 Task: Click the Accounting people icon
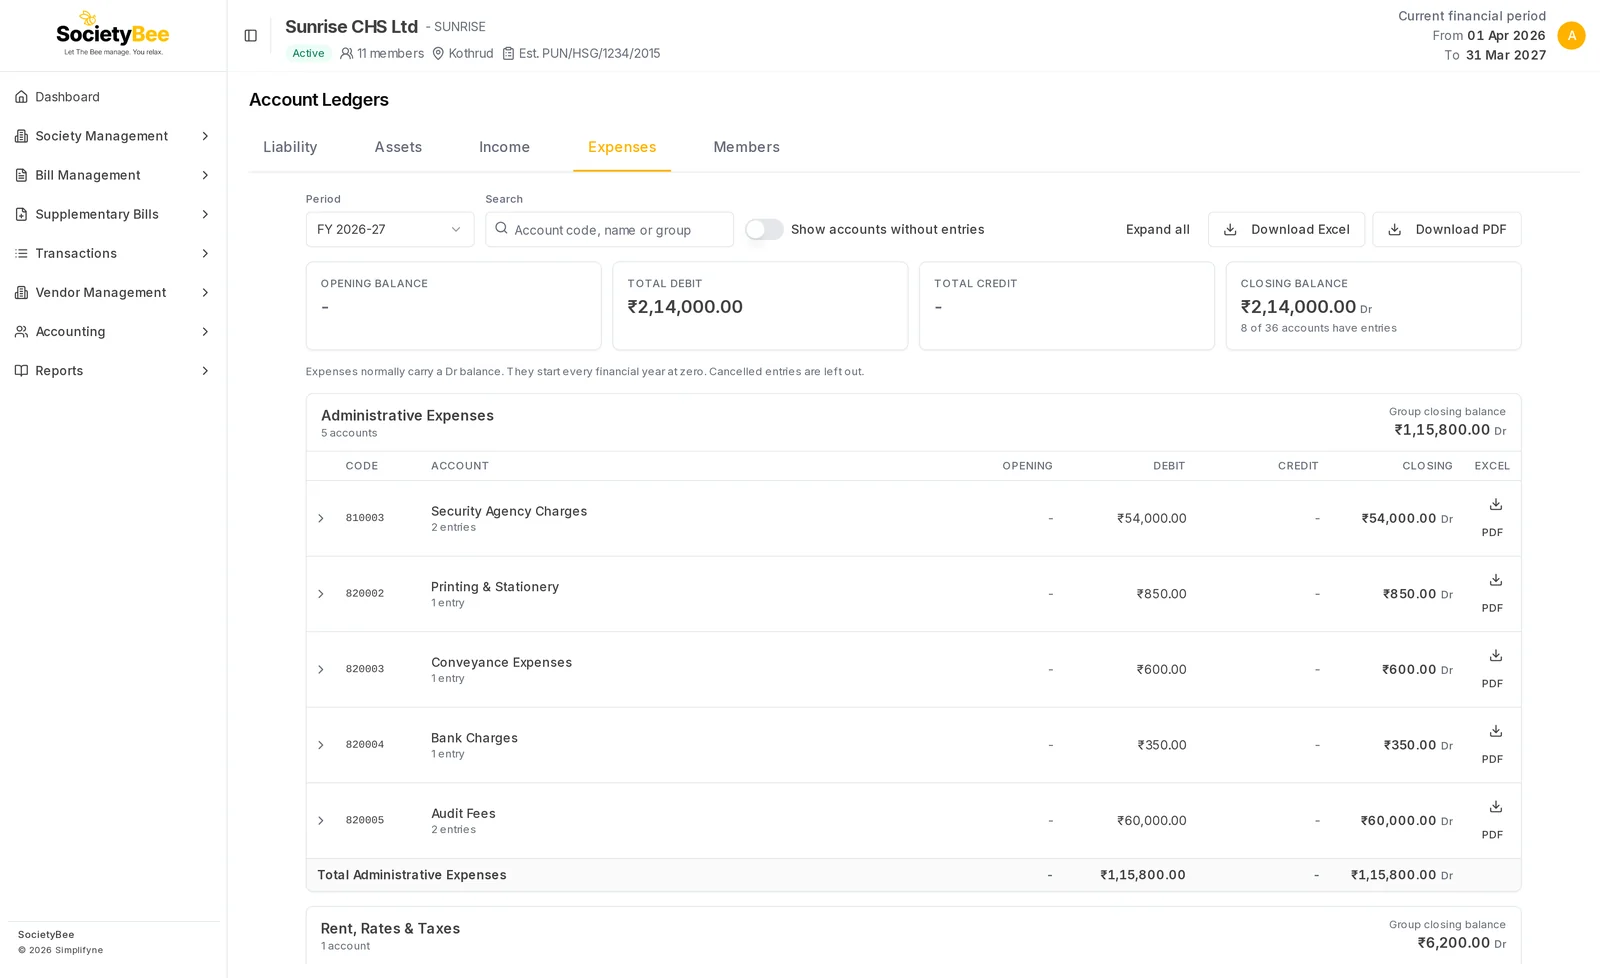[x=21, y=331]
